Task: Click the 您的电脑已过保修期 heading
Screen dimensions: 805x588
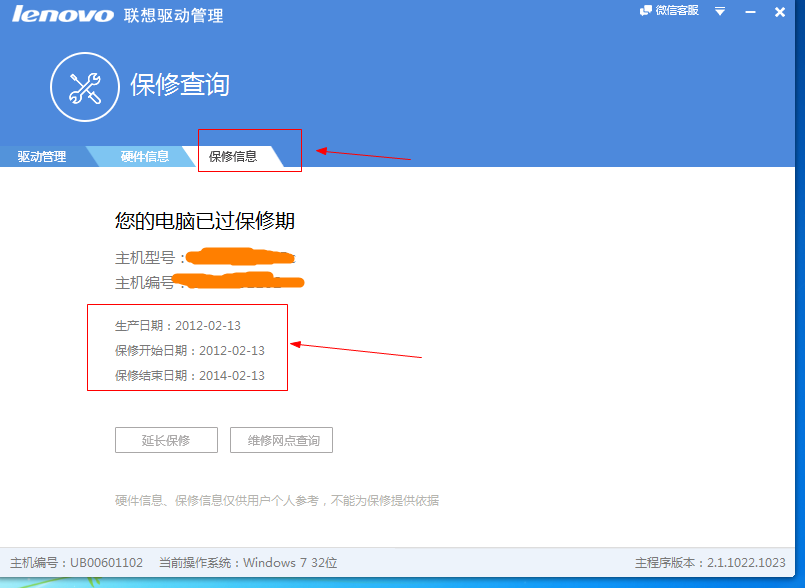Action: click(205, 221)
